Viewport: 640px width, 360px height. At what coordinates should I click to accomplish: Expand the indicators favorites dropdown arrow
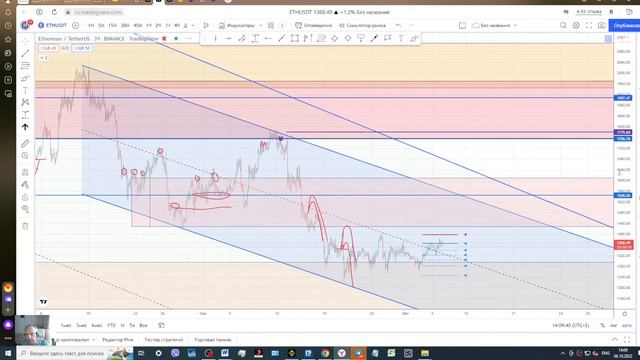[261, 25]
